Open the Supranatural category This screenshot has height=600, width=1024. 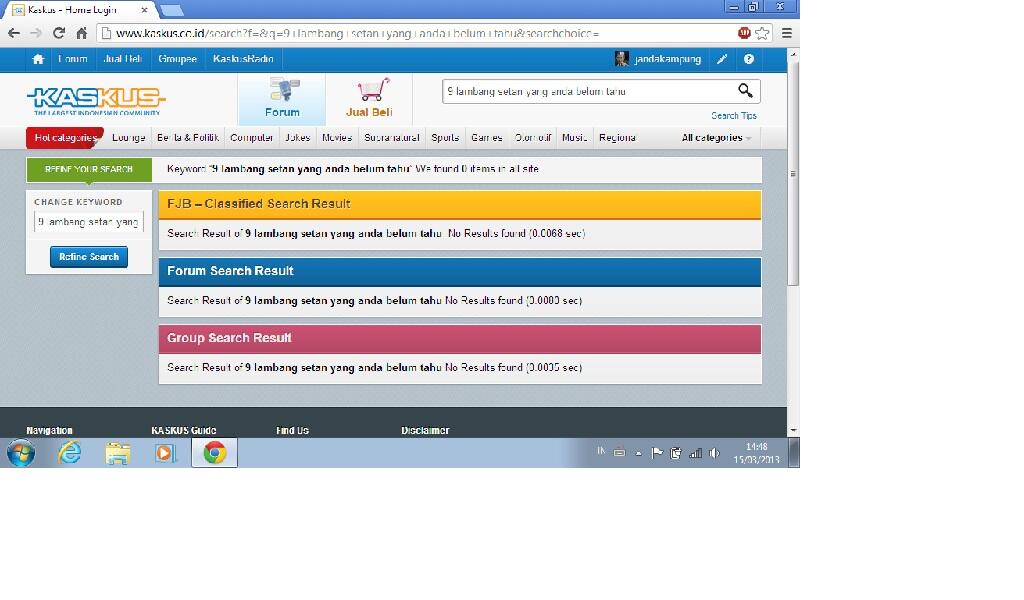392,138
